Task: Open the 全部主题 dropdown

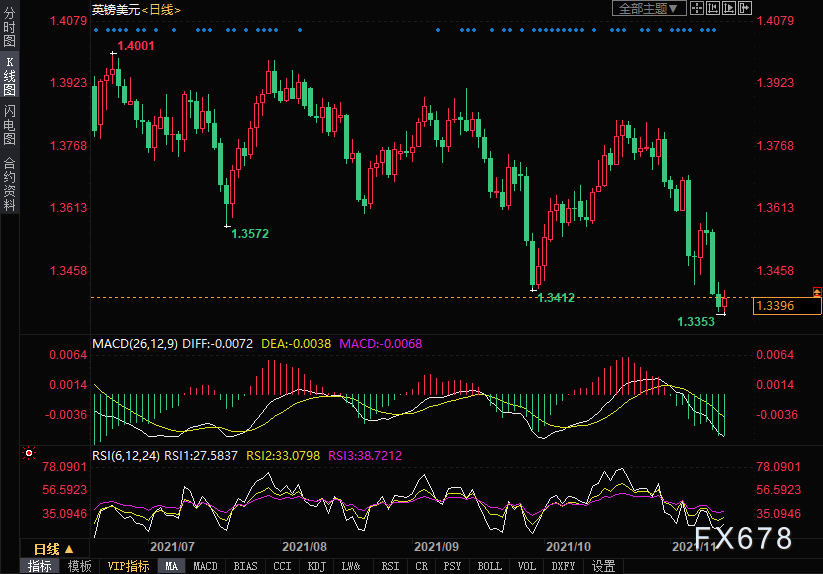Action: tap(649, 8)
